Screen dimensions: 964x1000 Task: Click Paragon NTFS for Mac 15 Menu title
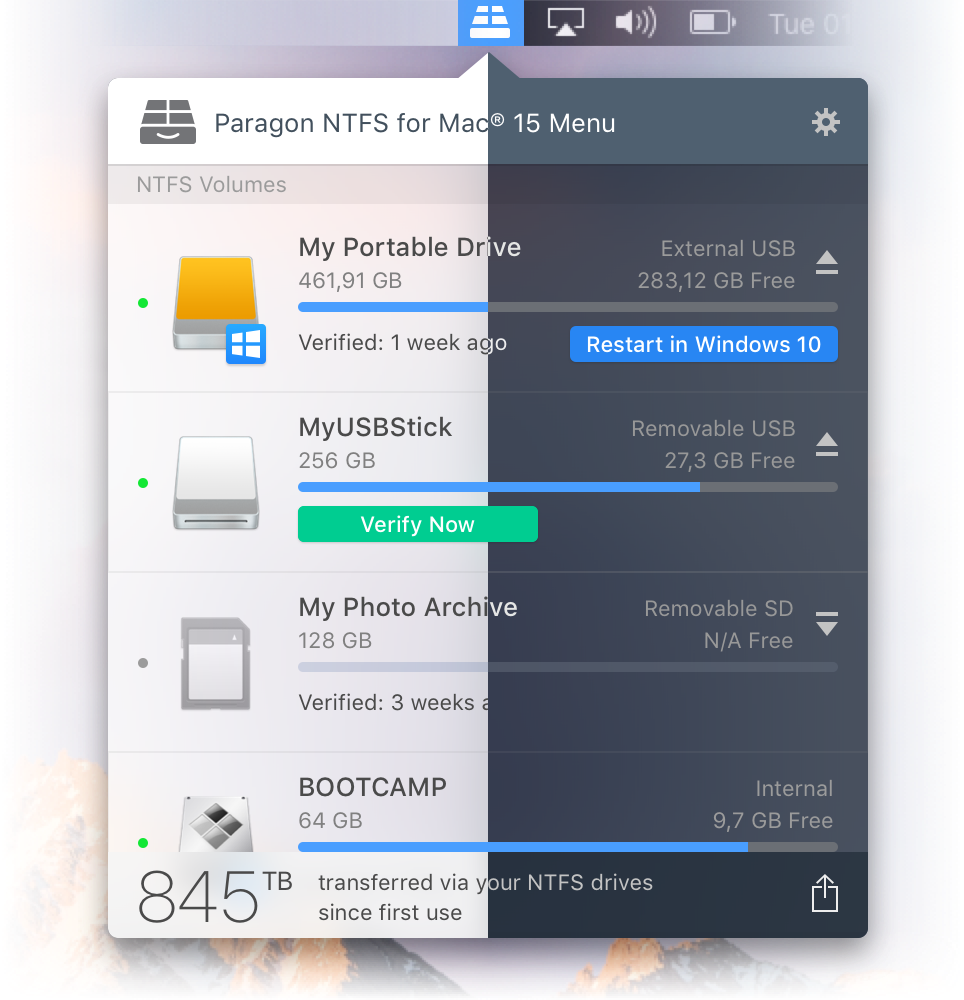pos(414,123)
